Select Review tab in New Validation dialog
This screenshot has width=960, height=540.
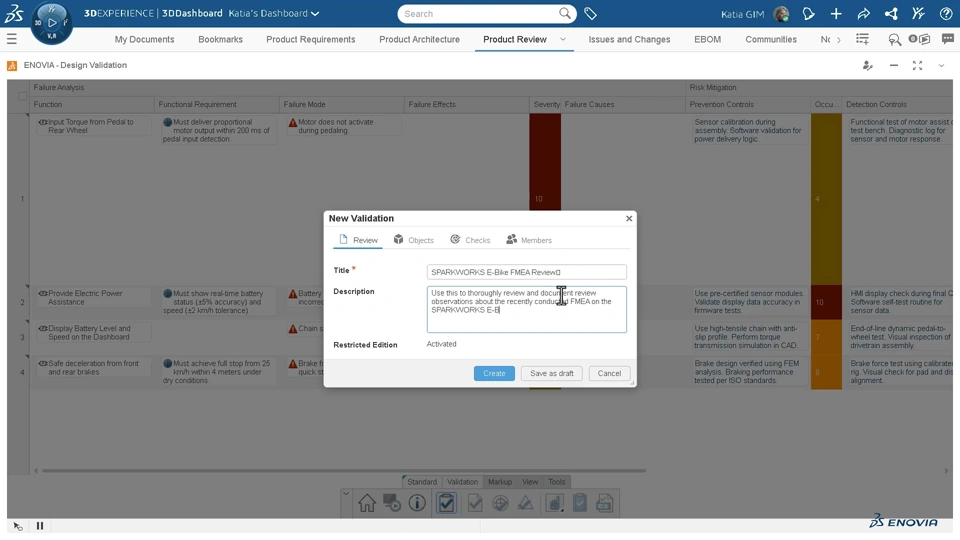coord(358,240)
